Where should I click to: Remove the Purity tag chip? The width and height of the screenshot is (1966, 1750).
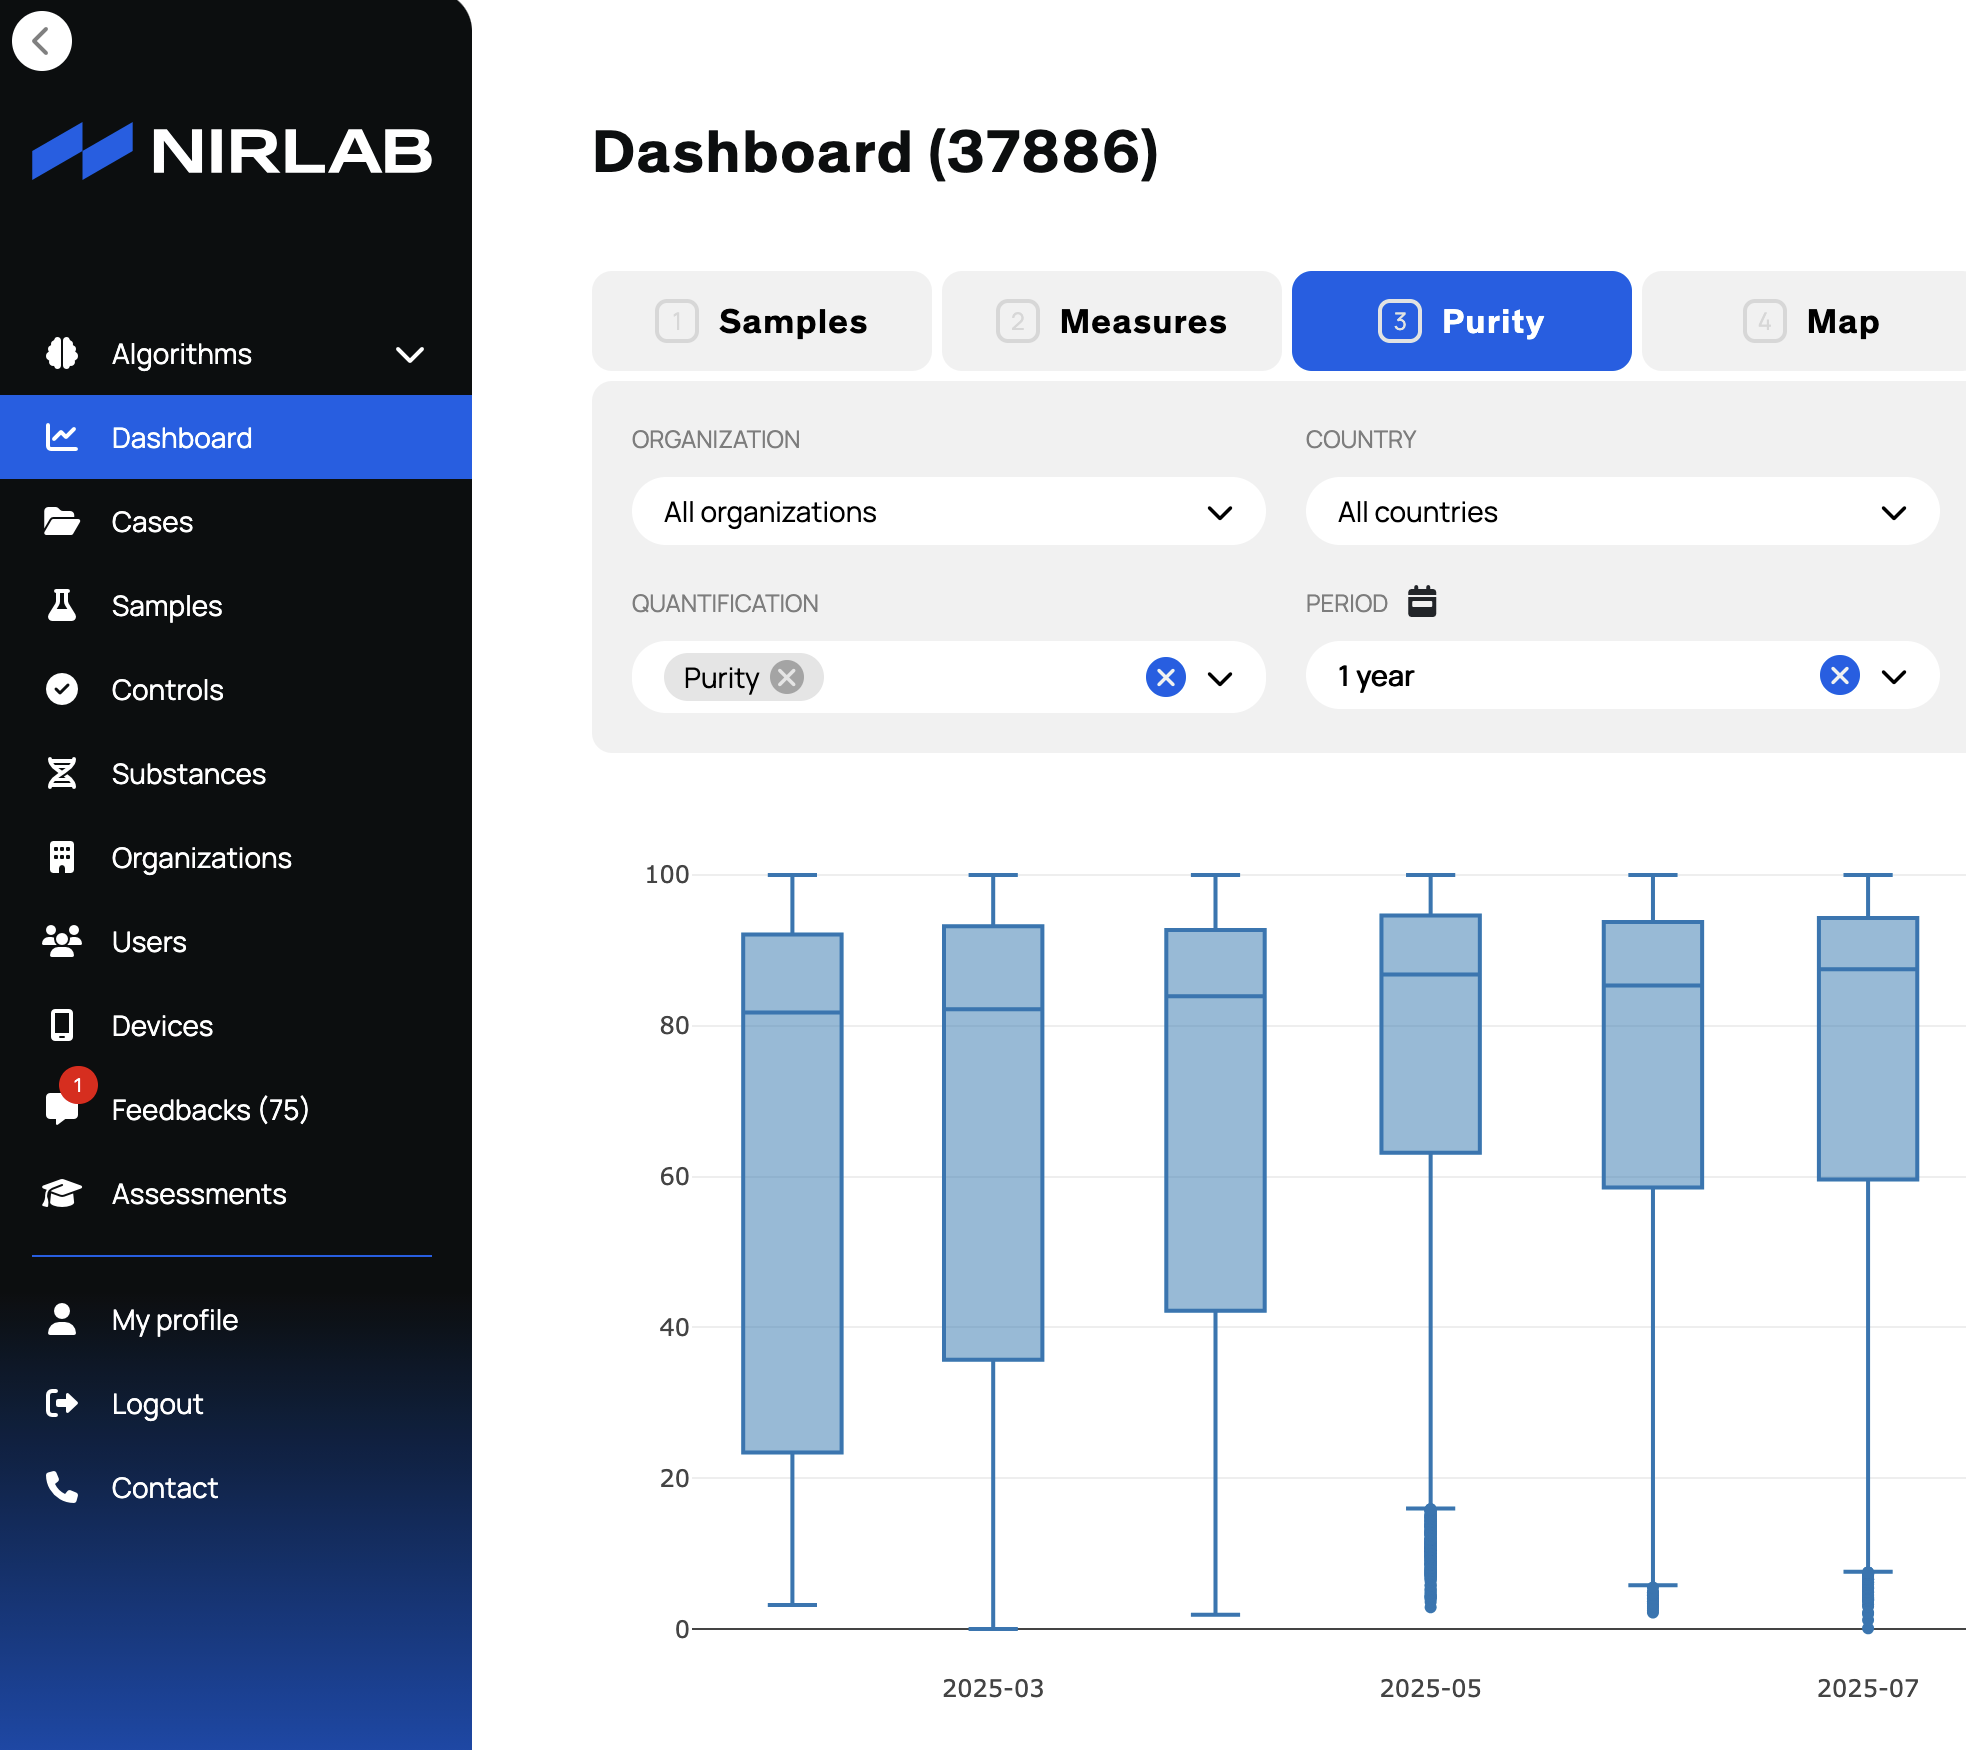(788, 677)
